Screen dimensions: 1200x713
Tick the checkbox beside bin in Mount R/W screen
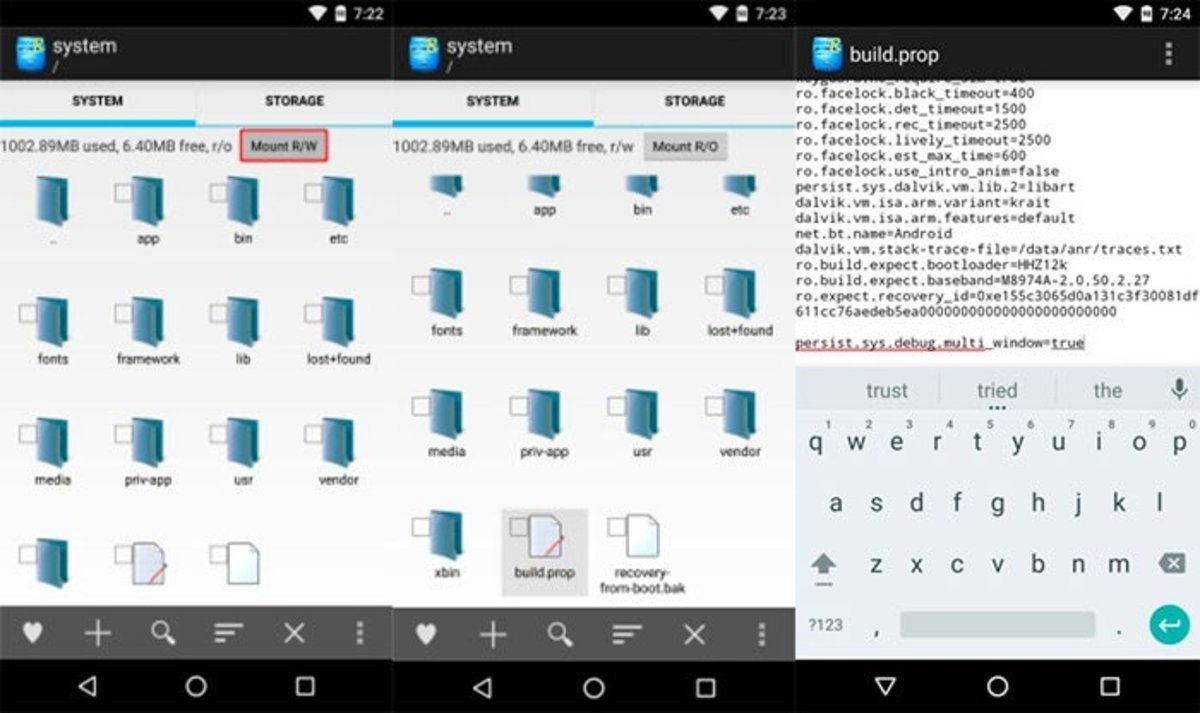tap(217, 192)
